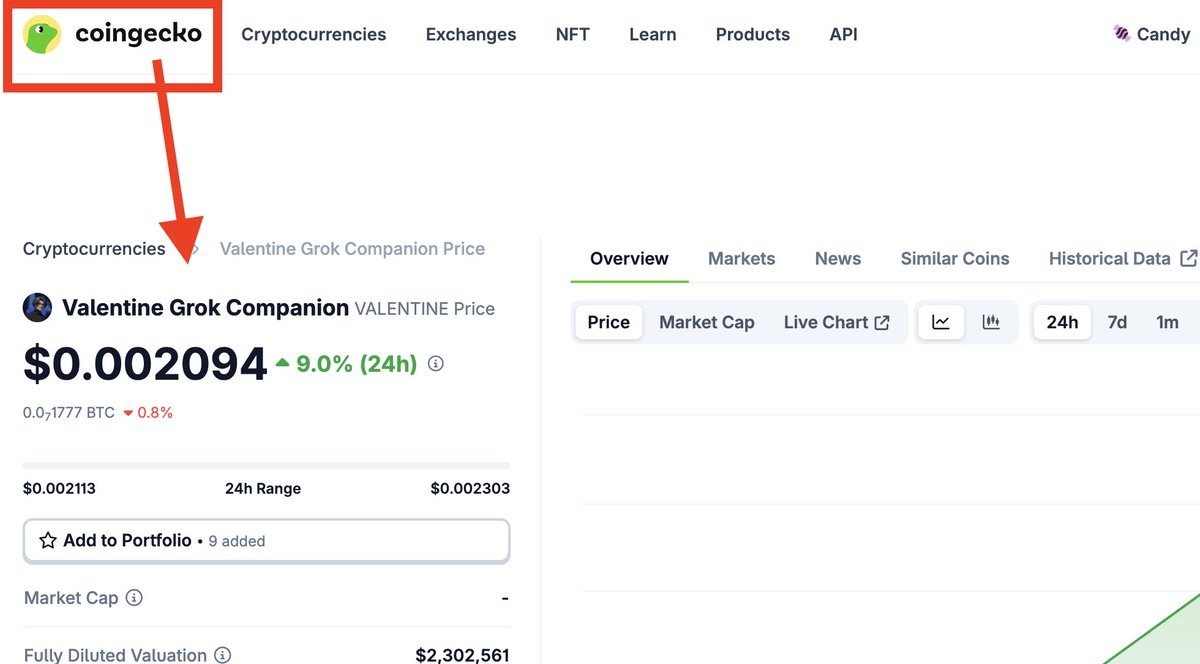Image resolution: width=1200 pixels, height=664 pixels.
Task: Open the Products navigation menu
Action: pos(753,34)
